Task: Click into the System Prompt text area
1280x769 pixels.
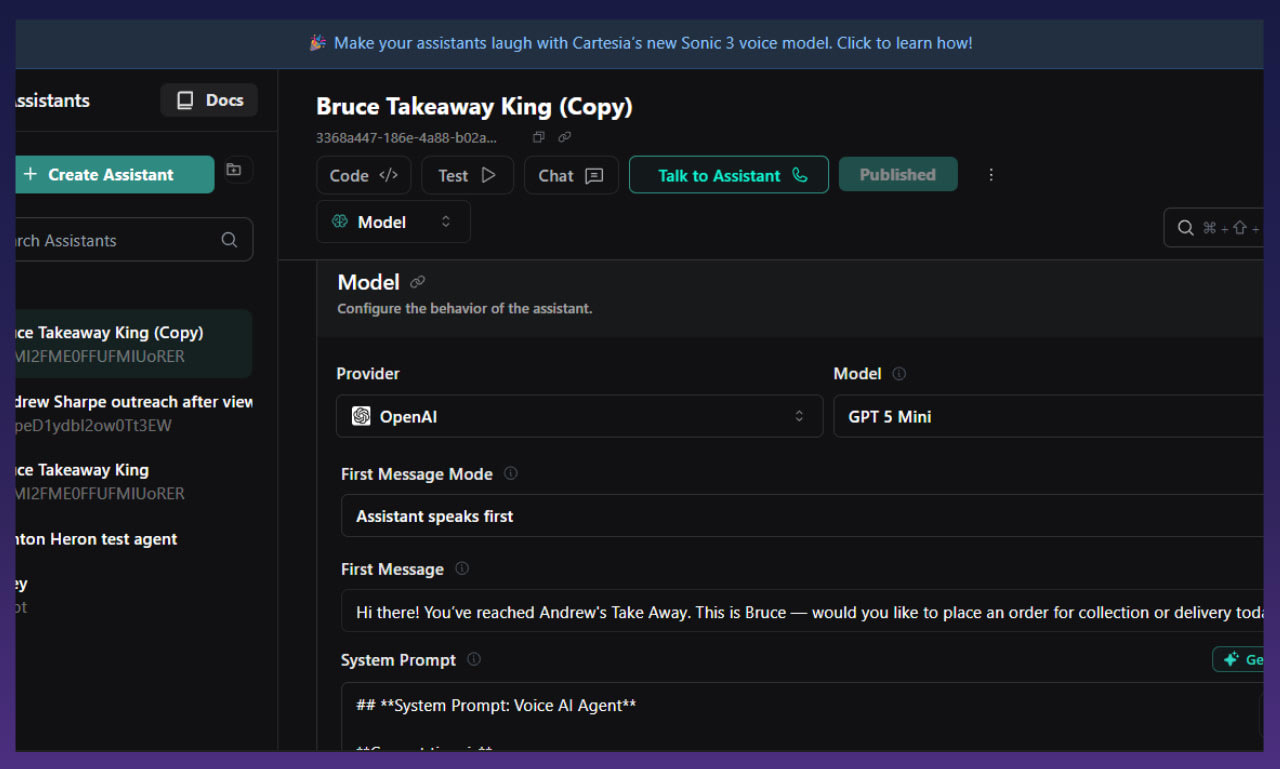Action: (802, 716)
